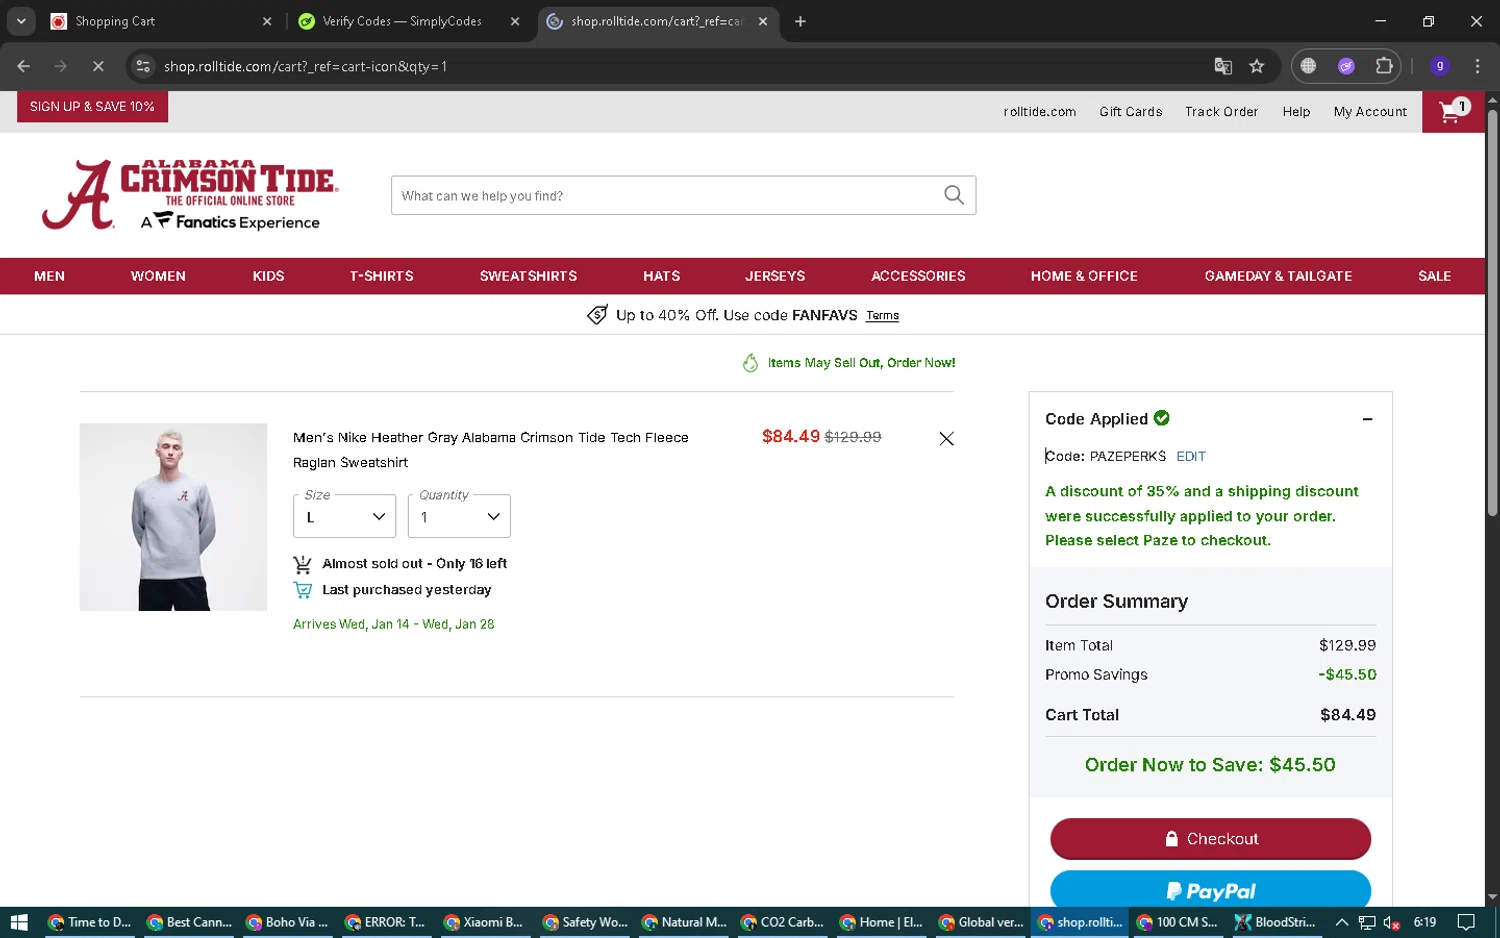Open GAMEDAY & TAILGATE menu
This screenshot has width=1500, height=938.
(x=1278, y=276)
